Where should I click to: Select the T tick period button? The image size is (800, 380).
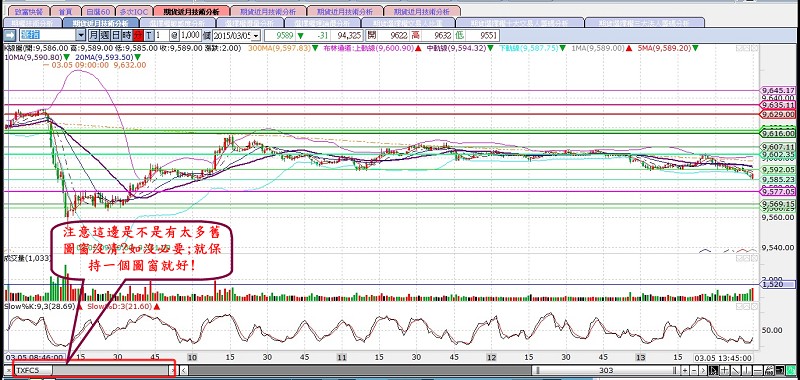[x=148, y=35]
